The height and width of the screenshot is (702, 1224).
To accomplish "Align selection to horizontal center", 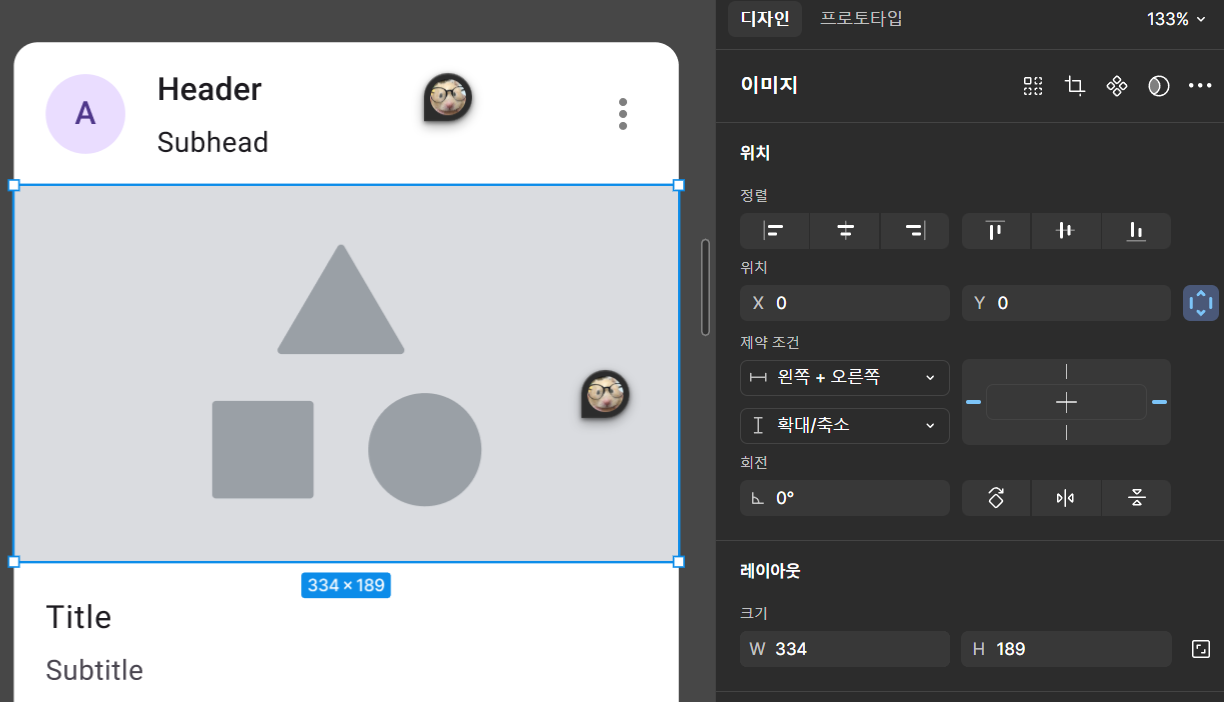I will pos(845,231).
